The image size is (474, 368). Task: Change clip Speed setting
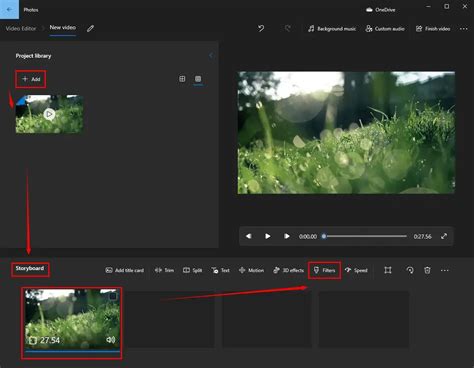pyautogui.click(x=356, y=270)
